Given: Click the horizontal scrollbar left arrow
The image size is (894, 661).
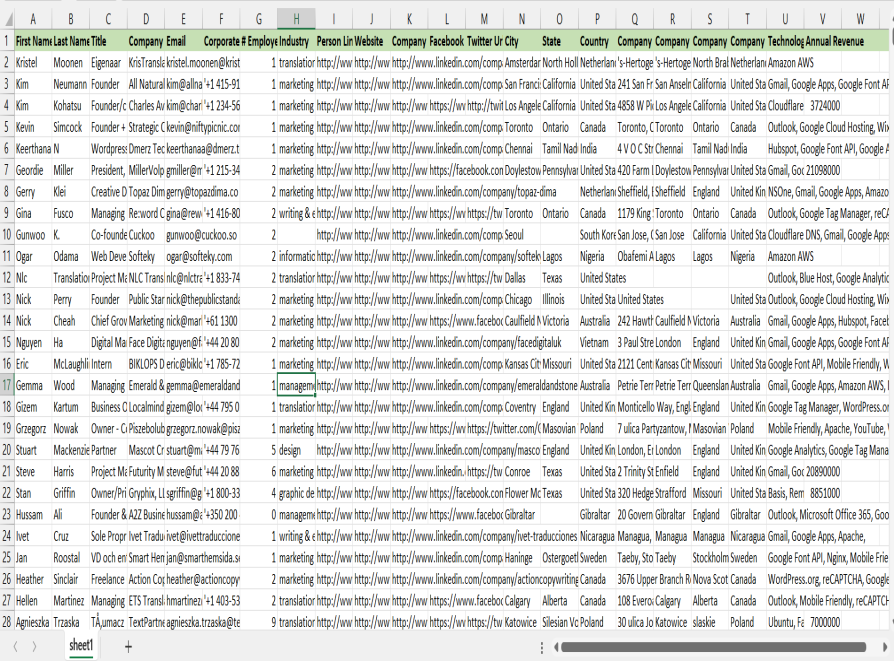Looking at the screenshot, I should point(556,647).
